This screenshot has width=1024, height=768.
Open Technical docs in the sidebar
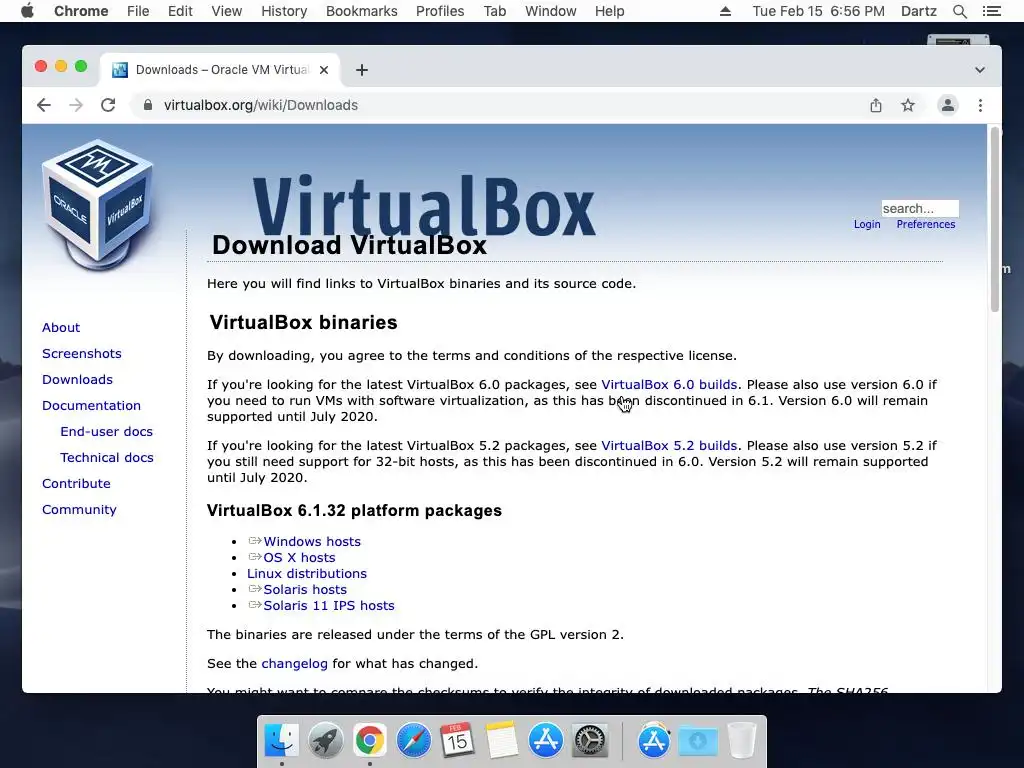click(107, 458)
